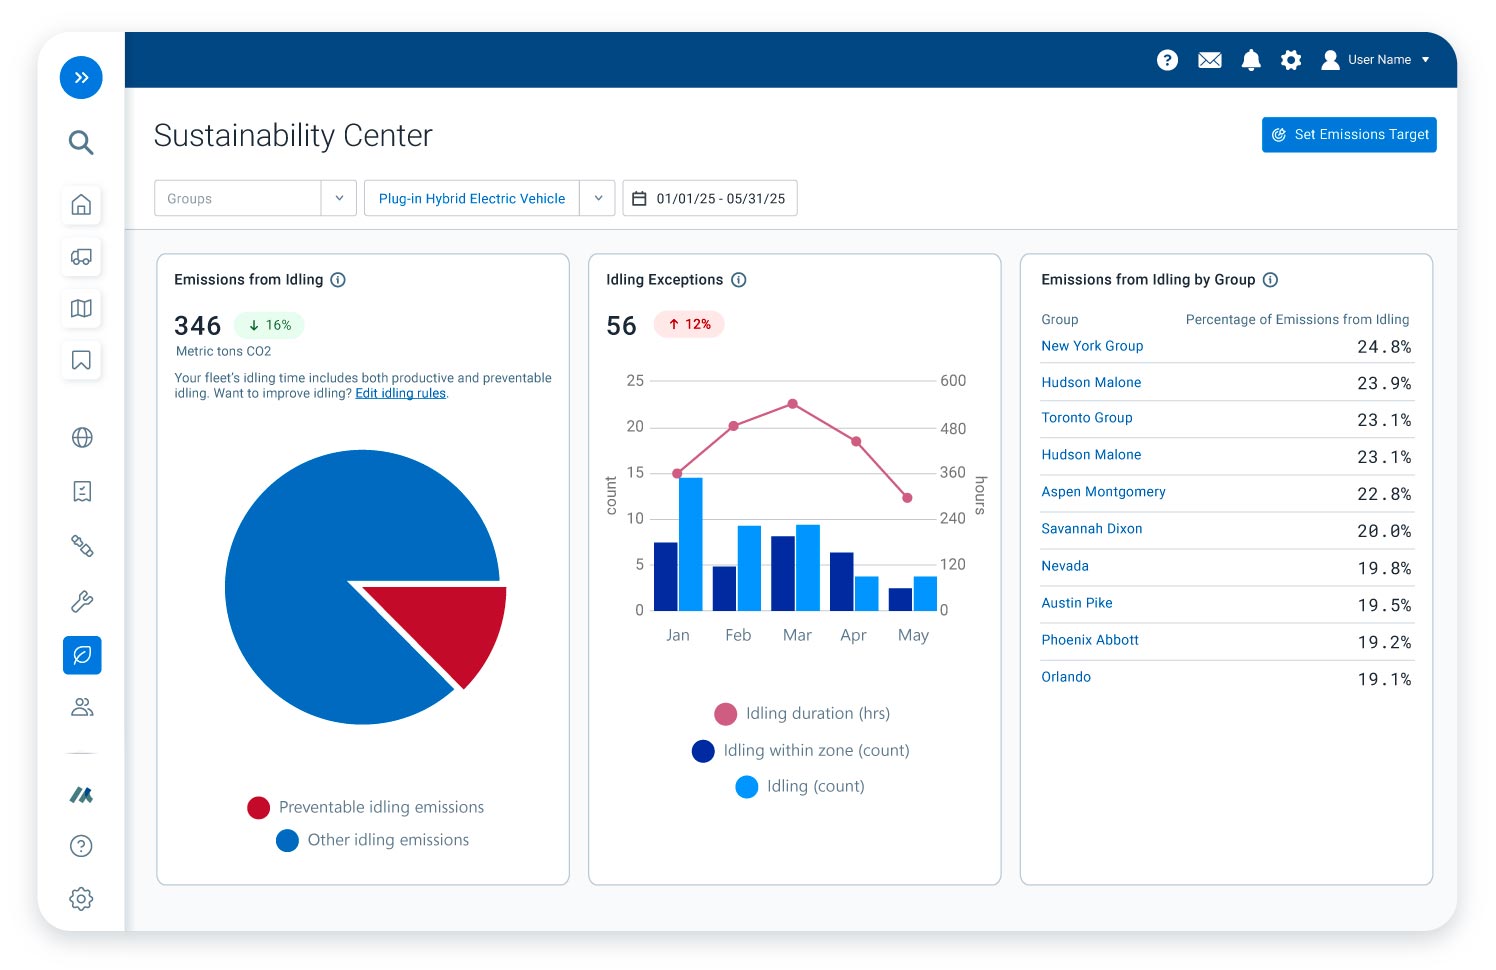Image resolution: width=1496 pixels, height=970 pixels.
Task: Open the Edit idling rules link
Action: tap(400, 393)
